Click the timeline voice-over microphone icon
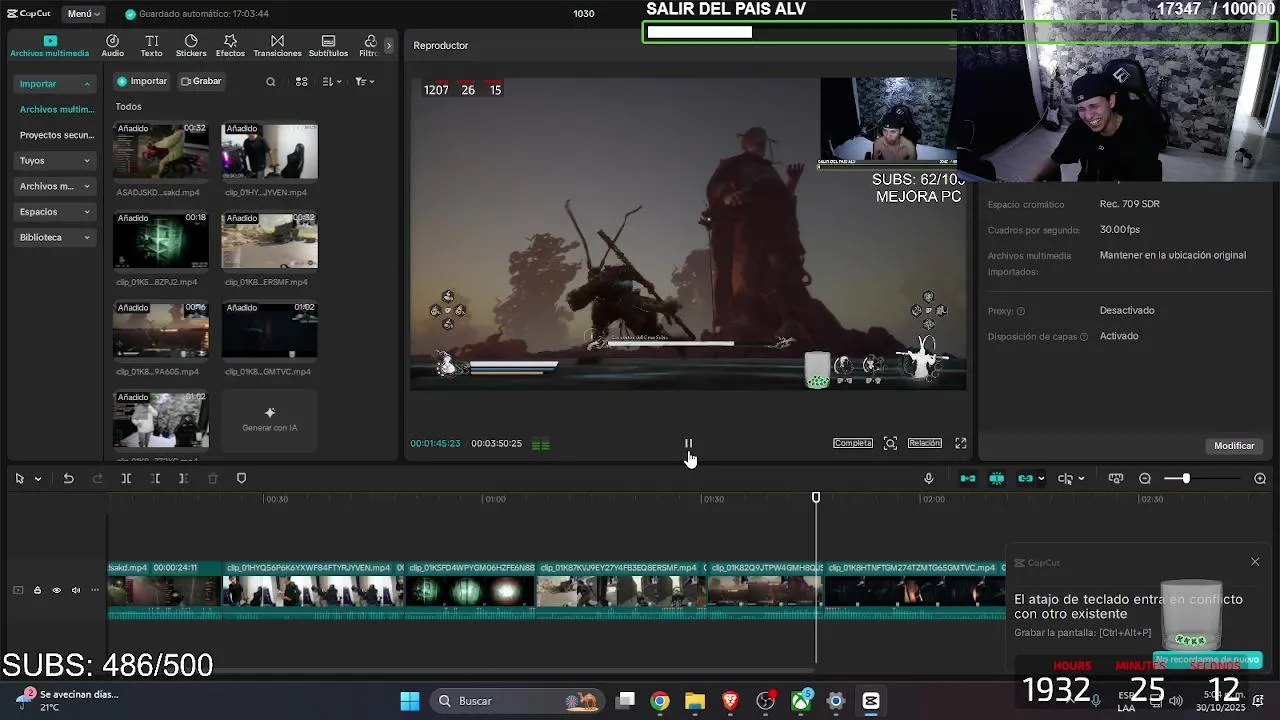1280x720 pixels. tap(928, 479)
